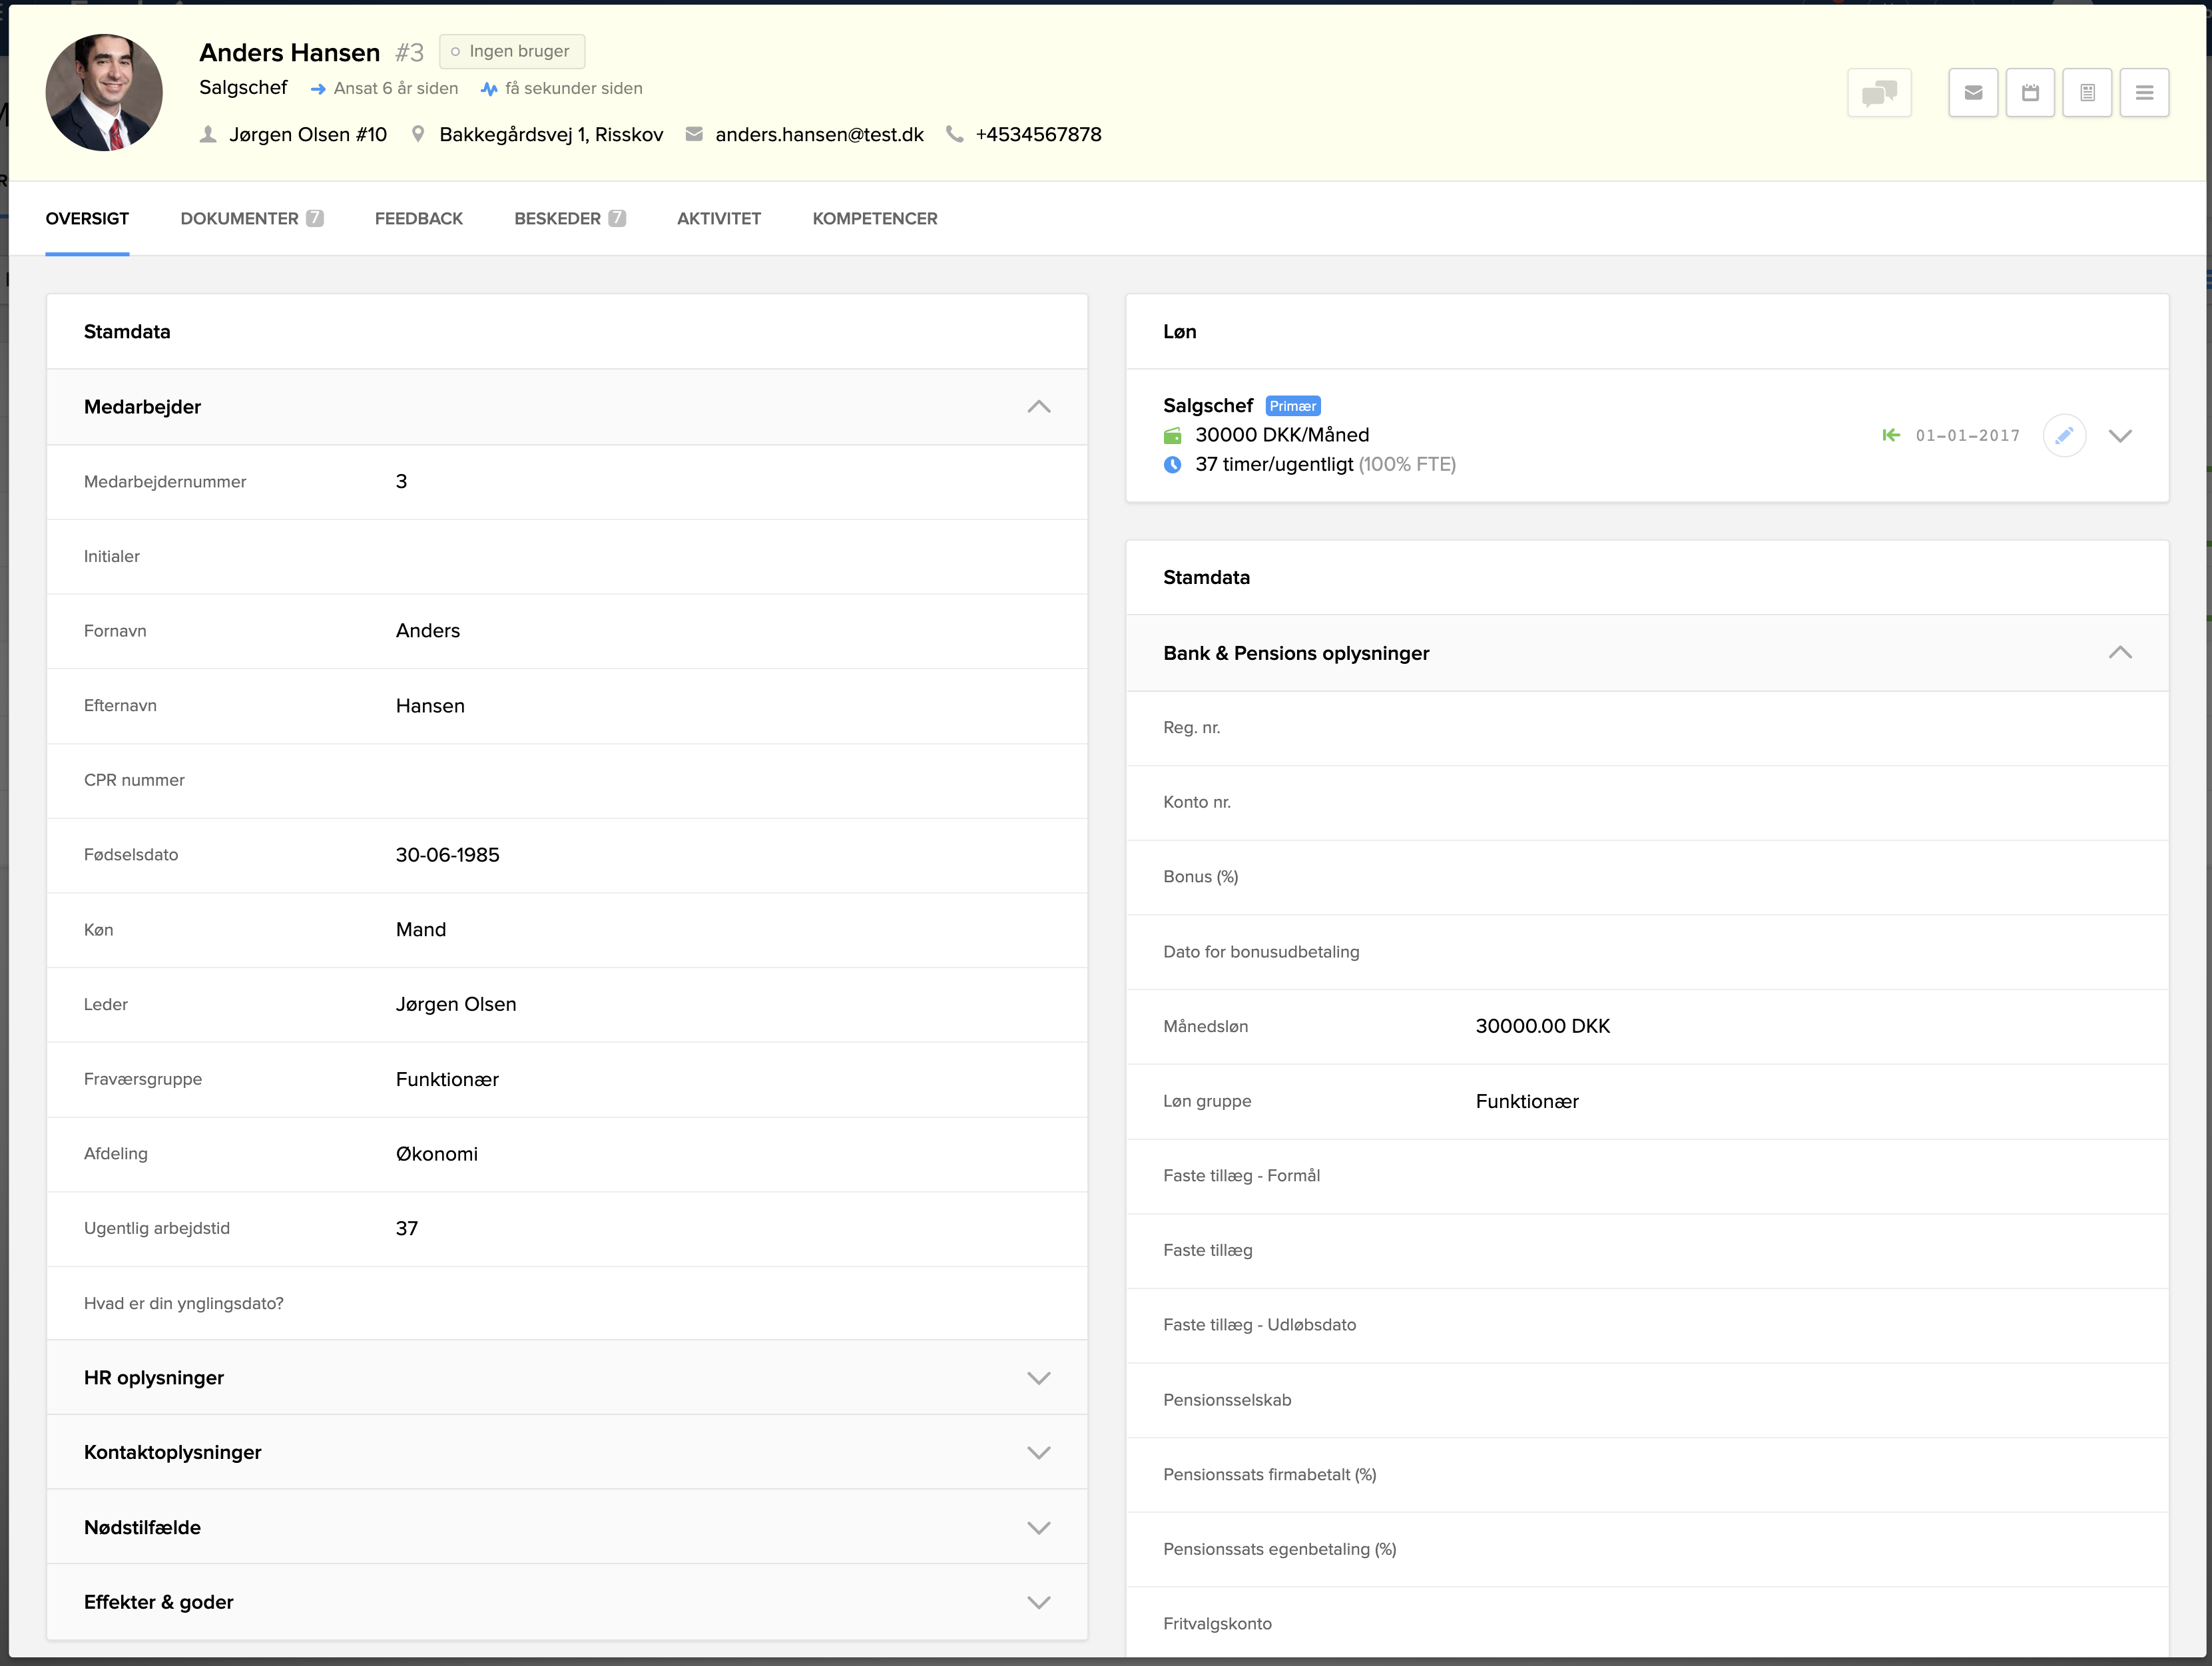Expand the Kontaktoplysninger section
2212x1666 pixels.
[x=1038, y=1453]
